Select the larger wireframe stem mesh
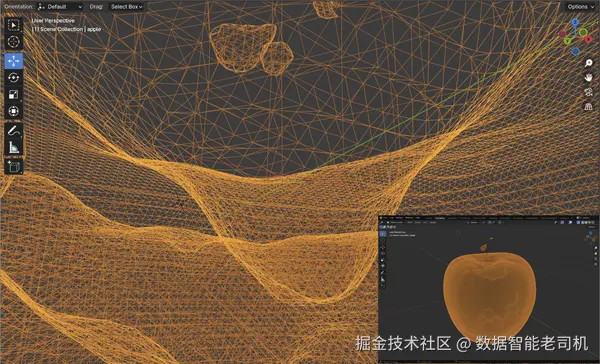This screenshot has width=600, height=364. point(242,47)
